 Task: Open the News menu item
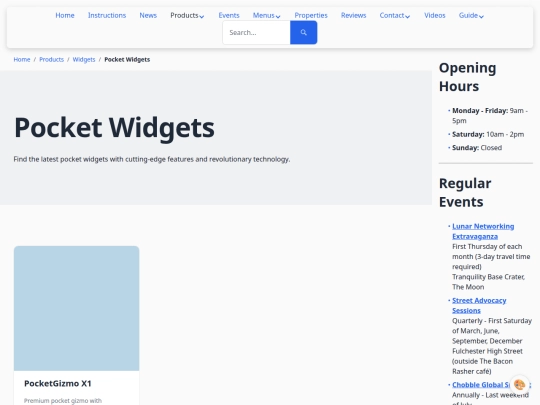pyautogui.click(x=148, y=15)
